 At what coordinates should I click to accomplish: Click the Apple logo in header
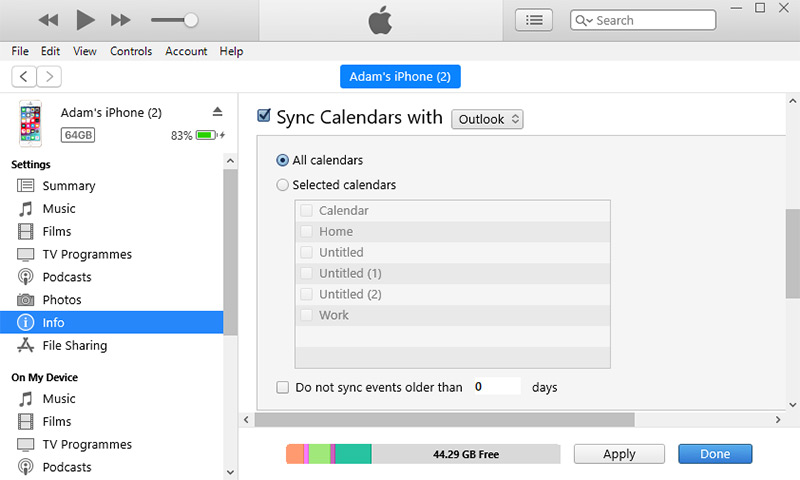pyautogui.click(x=380, y=20)
